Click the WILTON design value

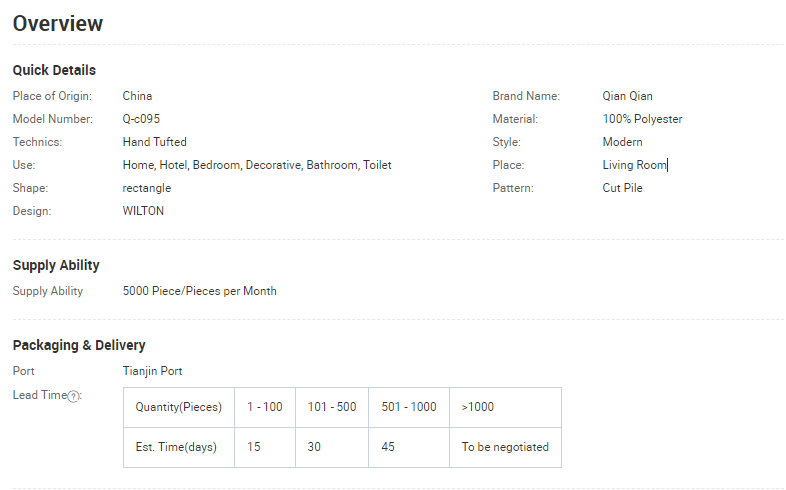click(143, 211)
